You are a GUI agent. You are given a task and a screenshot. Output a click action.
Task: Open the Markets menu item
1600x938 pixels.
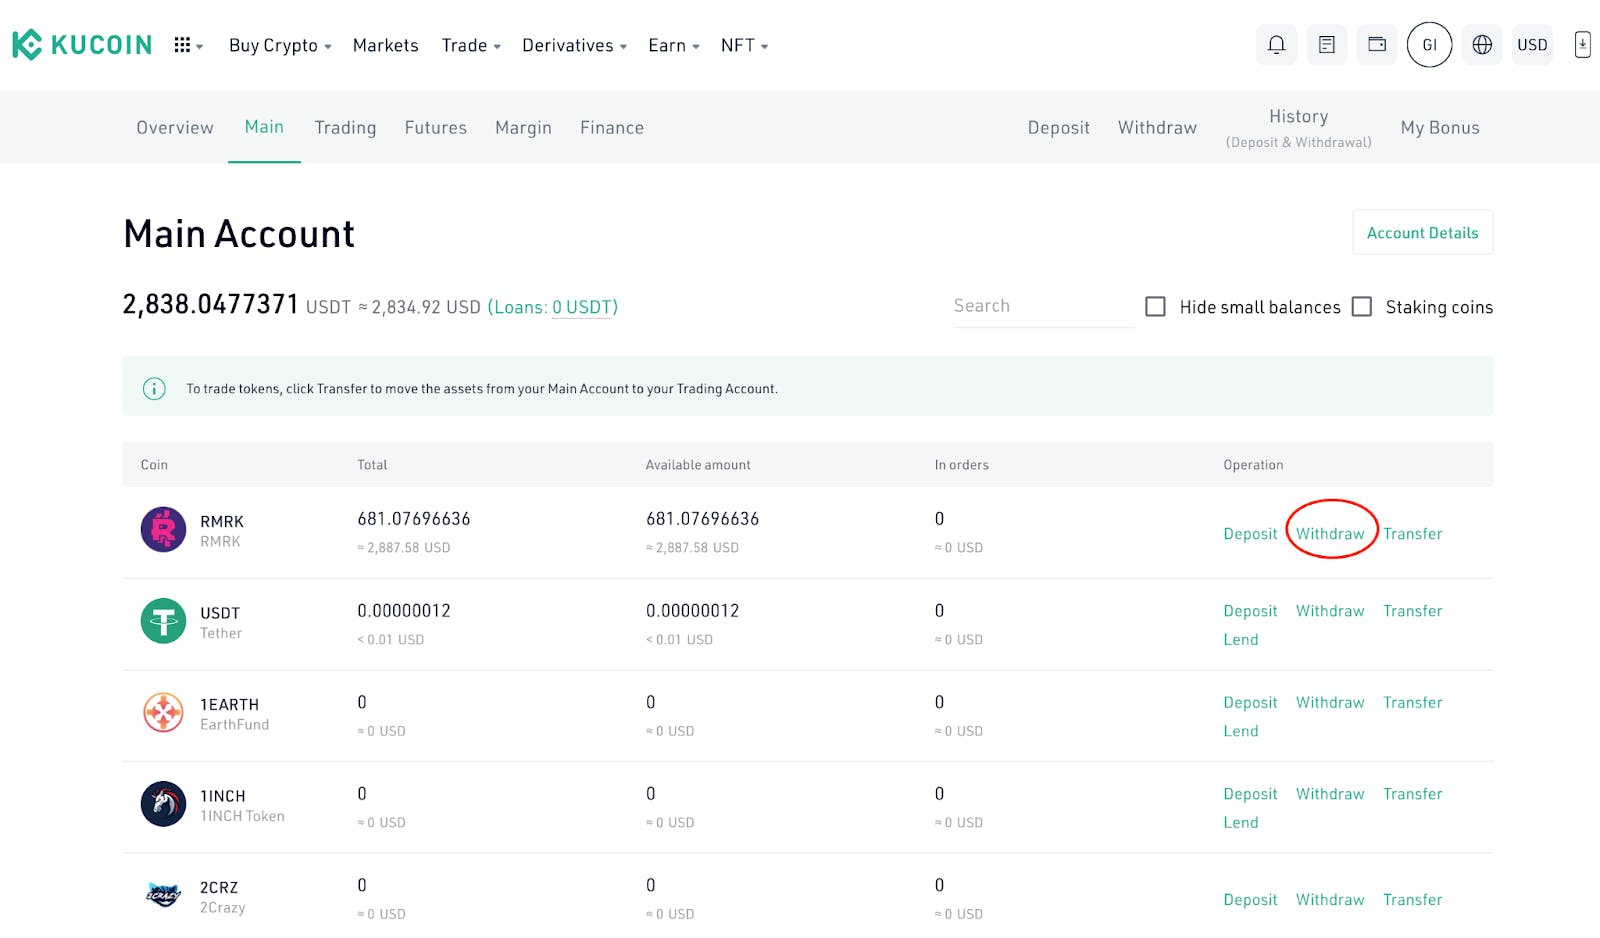pos(385,45)
